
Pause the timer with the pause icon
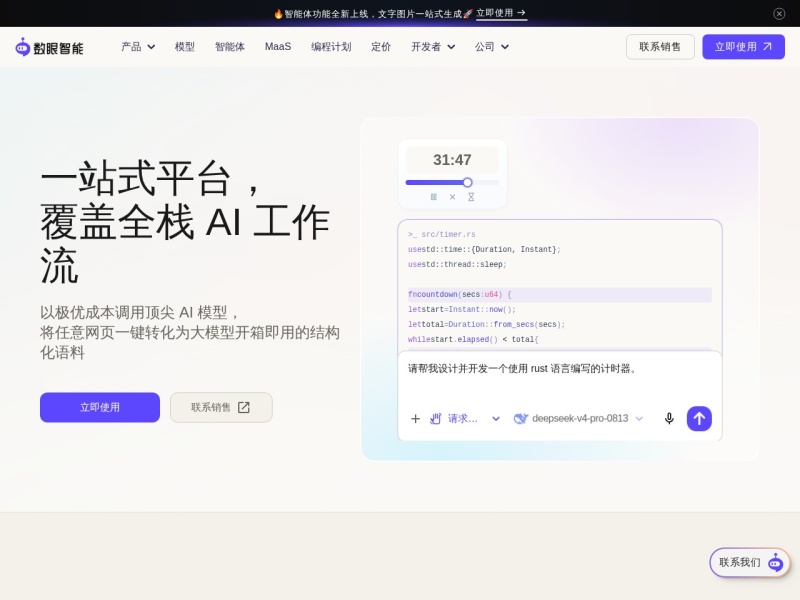(x=434, y=197)
